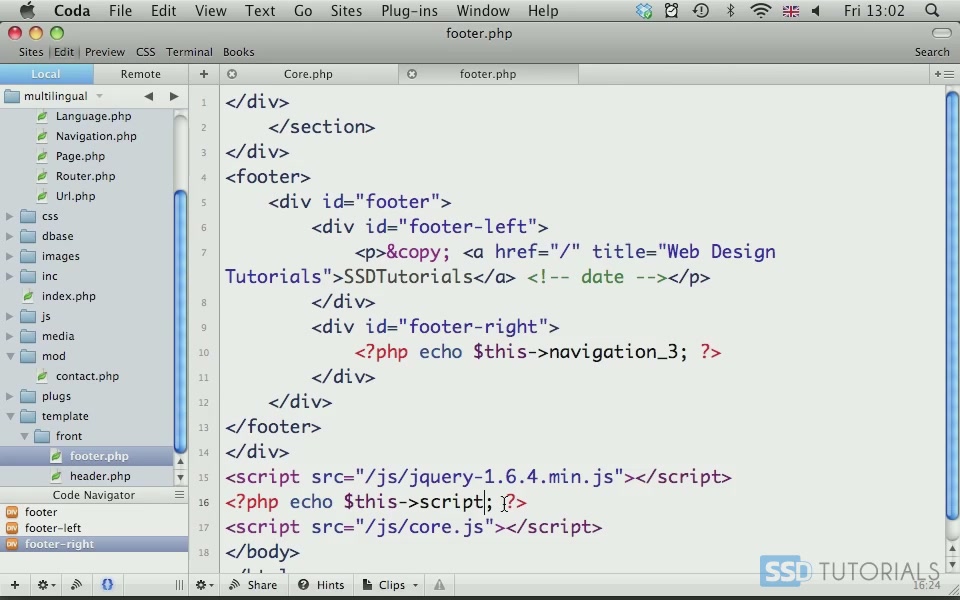Viewport: 960px width, 600px height.
Task: Open Code Navigator options menu icon
Action: pyautogui.click(x=179, y=495)
